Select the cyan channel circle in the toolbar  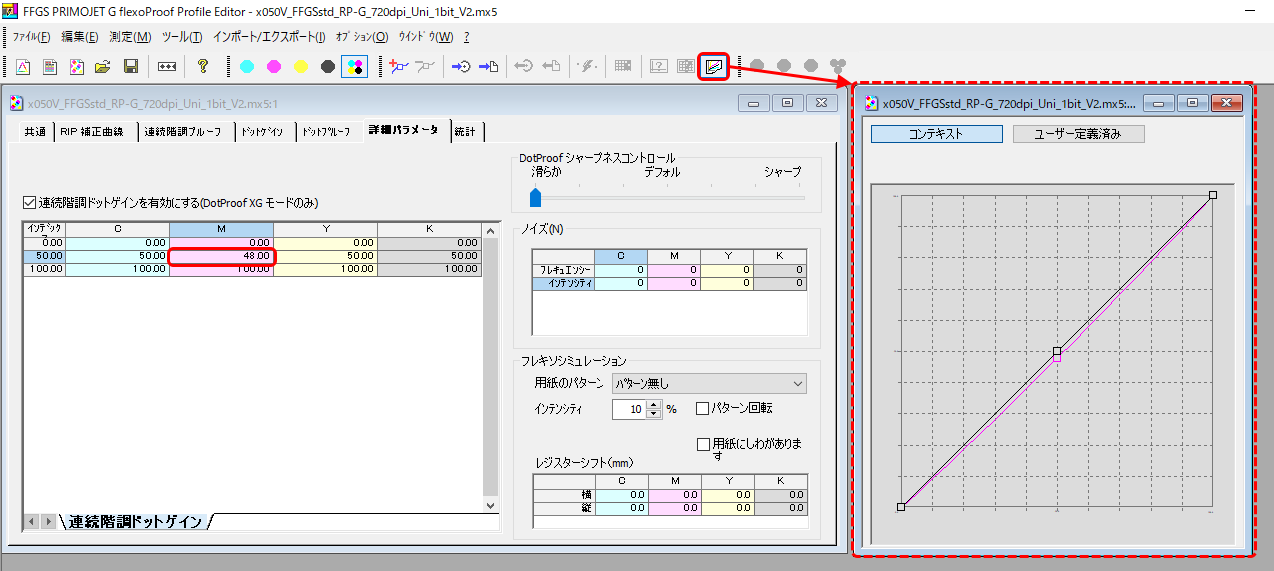(247, 67)
